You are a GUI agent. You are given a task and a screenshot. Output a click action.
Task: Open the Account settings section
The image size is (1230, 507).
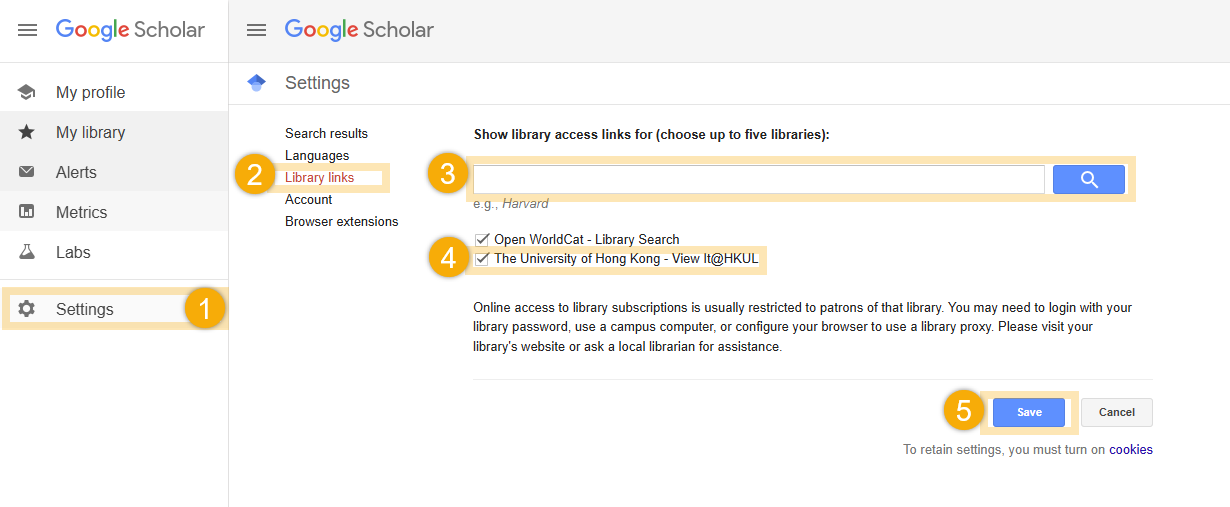308,199
